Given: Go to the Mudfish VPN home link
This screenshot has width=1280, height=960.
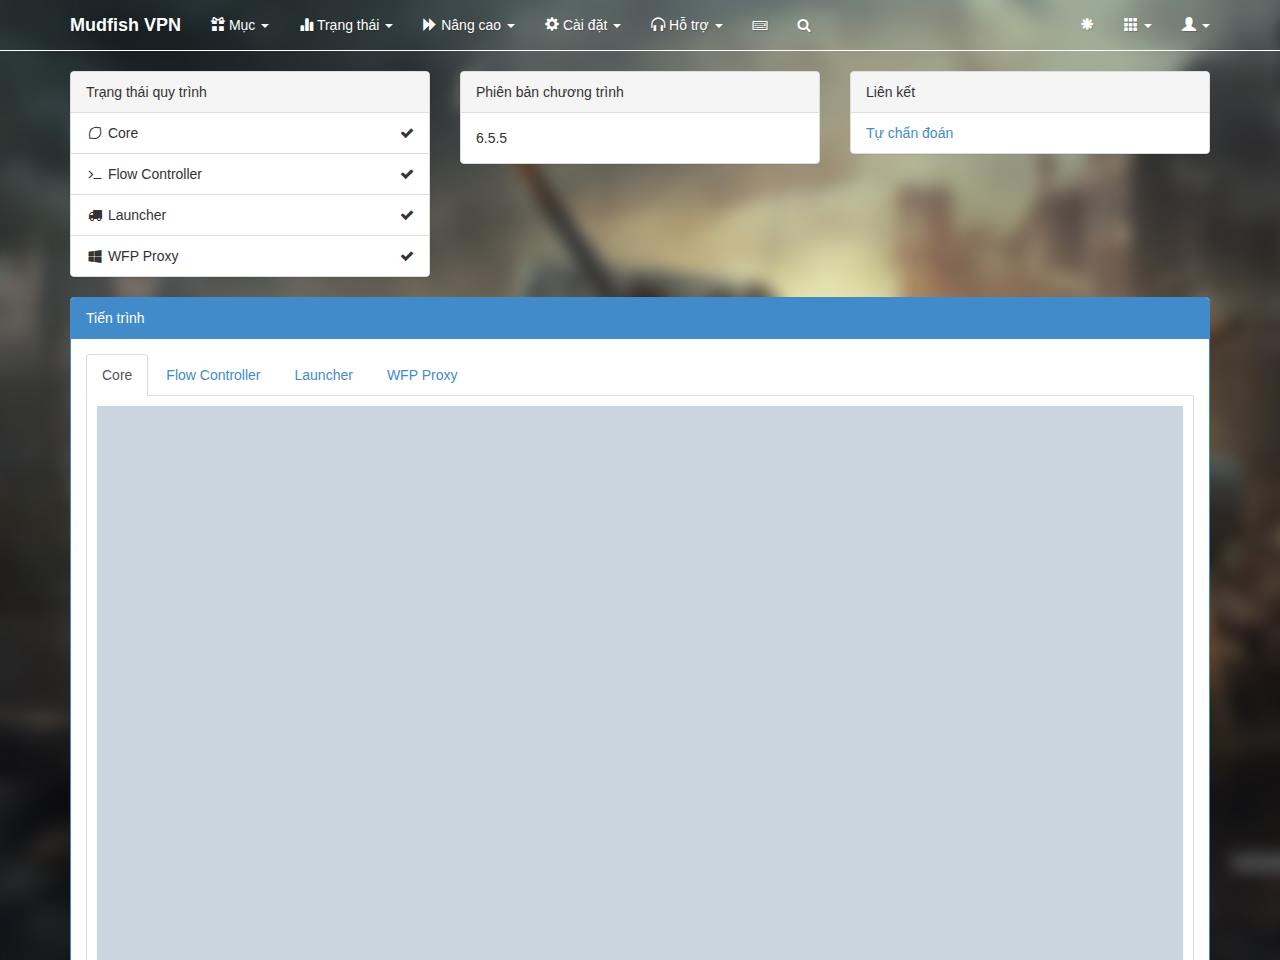Looking at the screenshot, I should pyautogui.click(x=125, y=25).
